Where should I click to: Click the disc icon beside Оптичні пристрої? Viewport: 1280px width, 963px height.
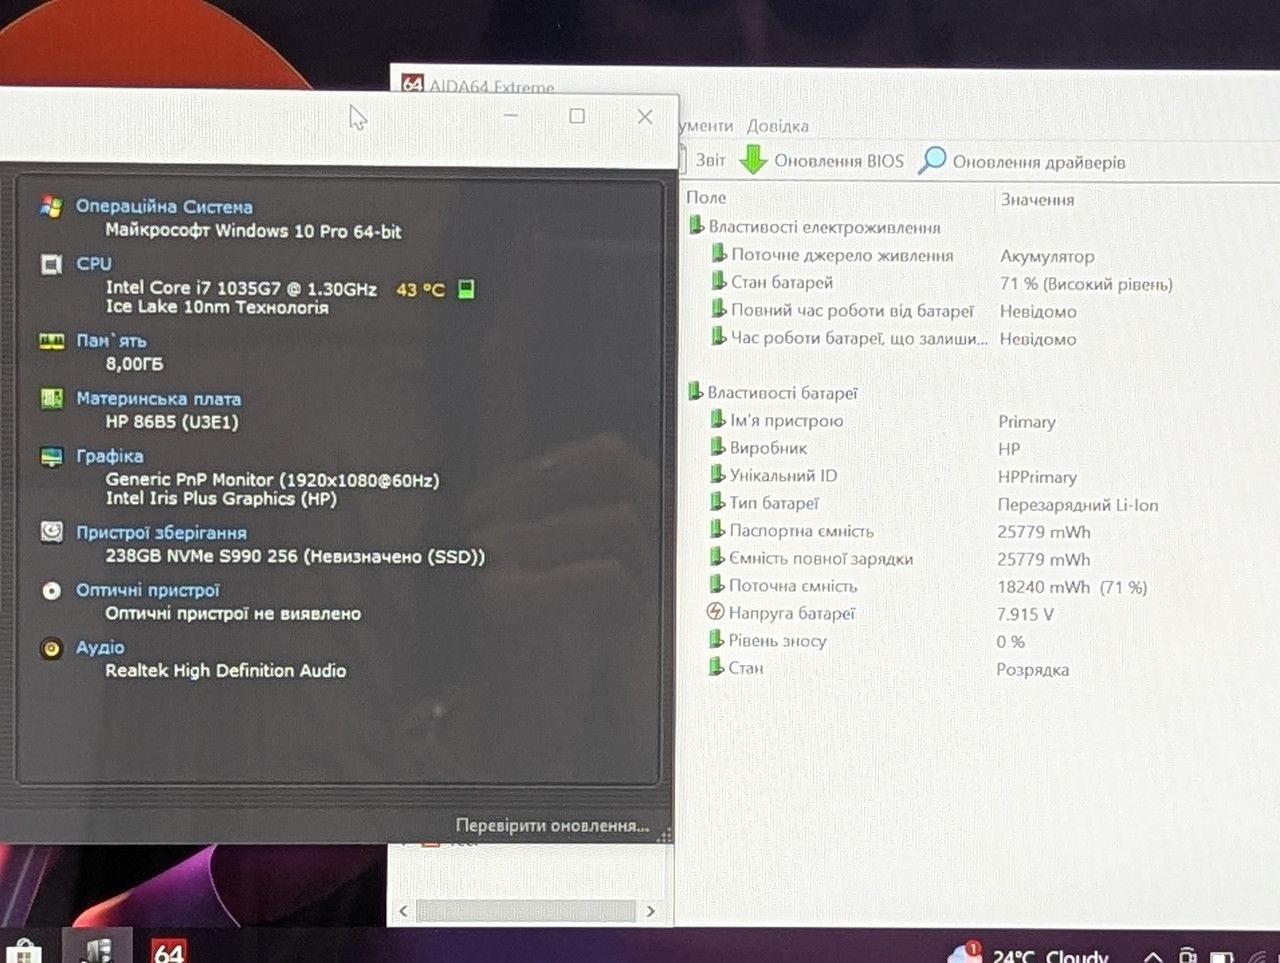click(x=51, y=590)
